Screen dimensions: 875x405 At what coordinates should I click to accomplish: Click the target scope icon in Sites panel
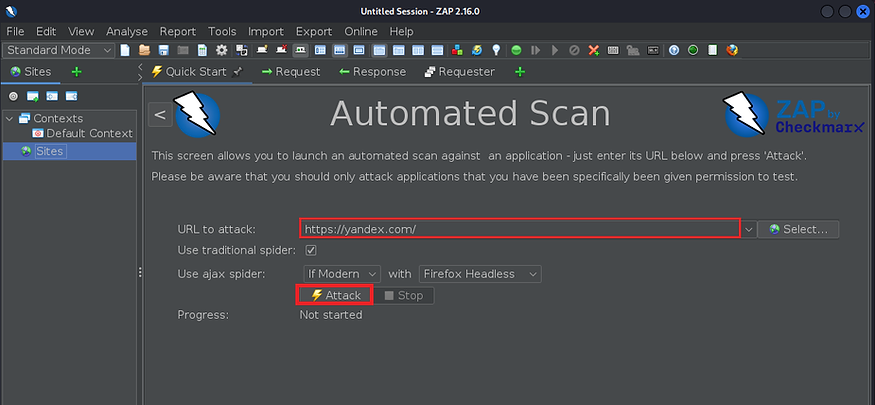point(13,97)
